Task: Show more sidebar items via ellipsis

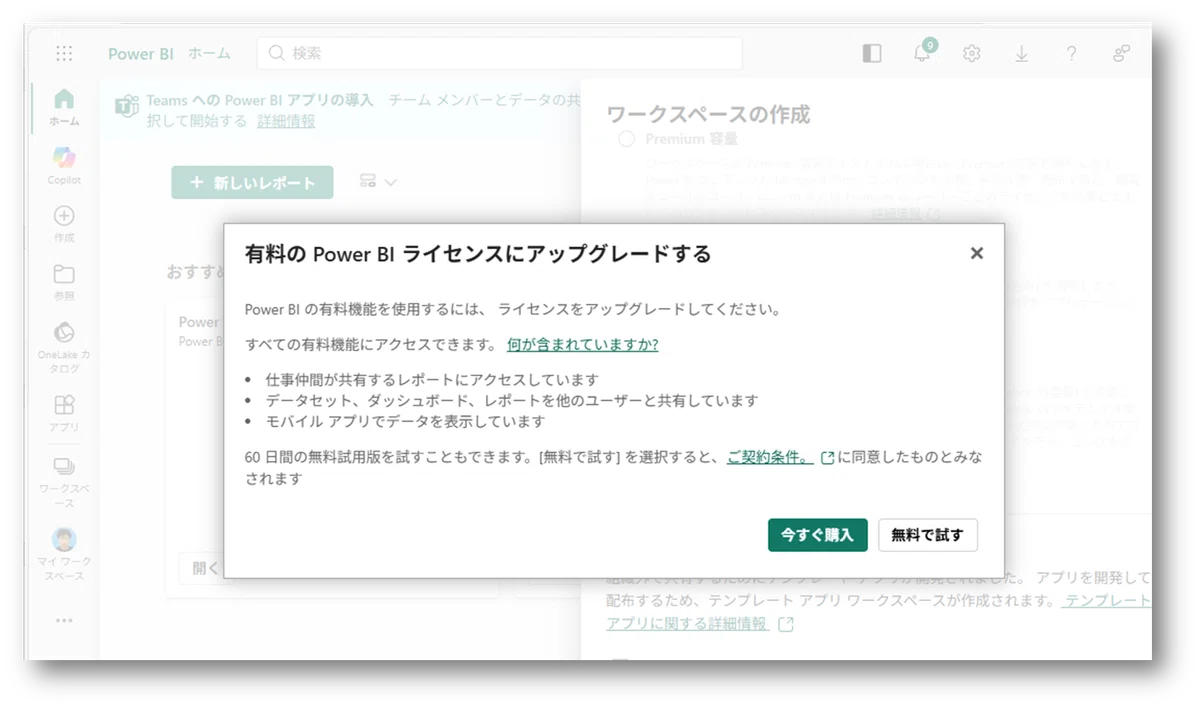Action: [64, 620]
